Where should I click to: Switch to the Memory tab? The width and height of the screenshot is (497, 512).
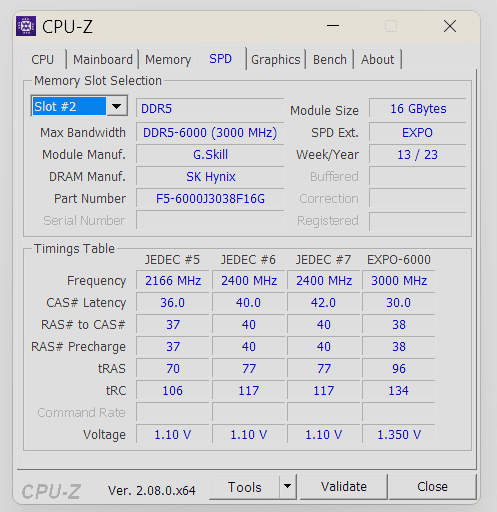click(x=168, y=60)
